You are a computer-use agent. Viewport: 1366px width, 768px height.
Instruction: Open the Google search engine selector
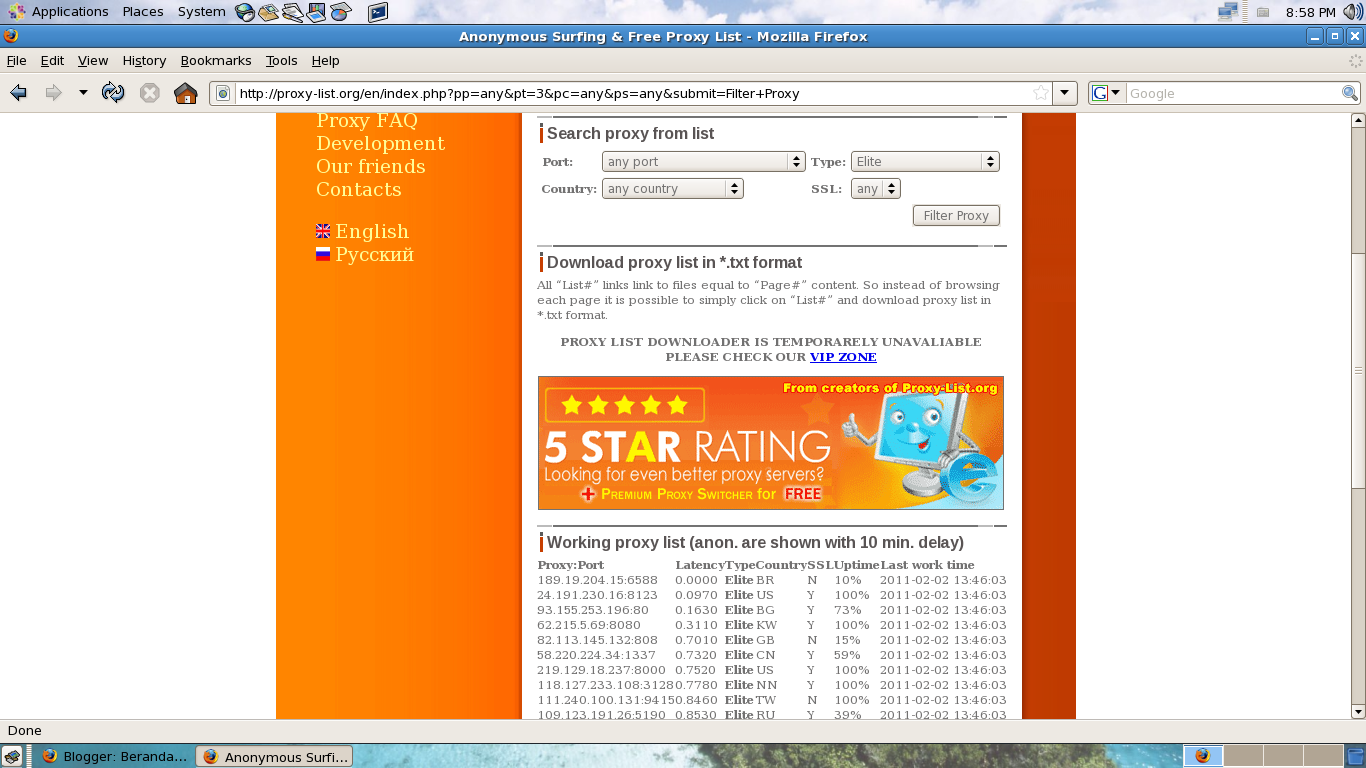tap(1107, 93)
